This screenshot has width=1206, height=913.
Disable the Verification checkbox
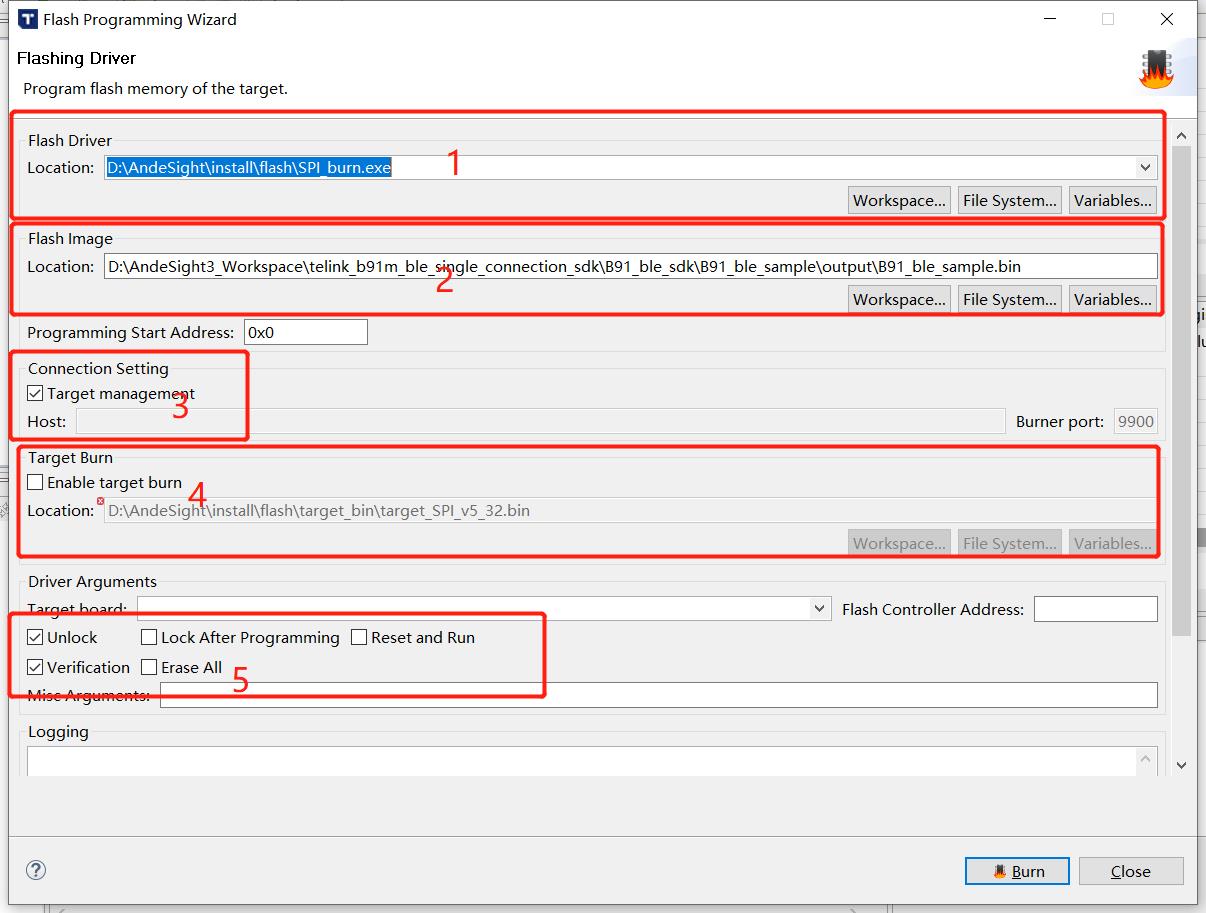pyautogui.click(x=36, y=668)
